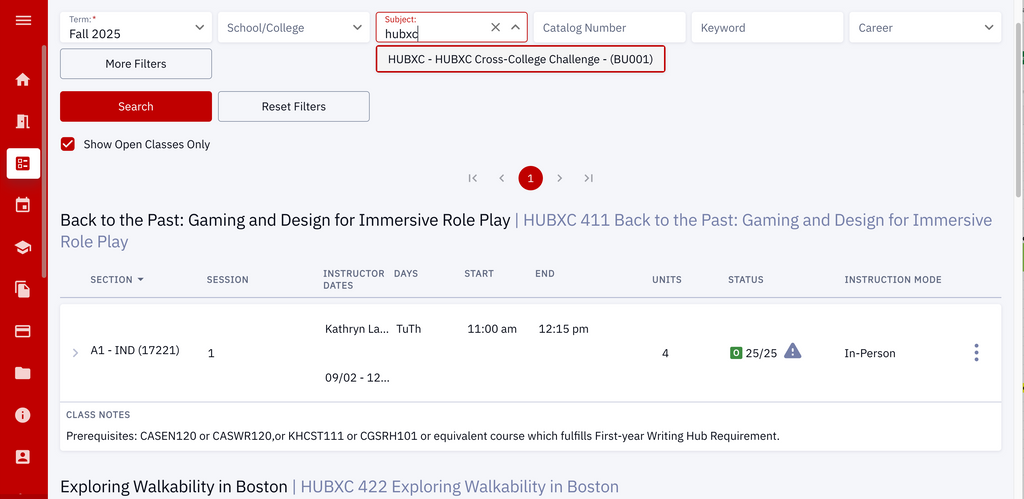1024x499 pixels.
Task: Go to next results page arrow
Action: click(559, 178)
